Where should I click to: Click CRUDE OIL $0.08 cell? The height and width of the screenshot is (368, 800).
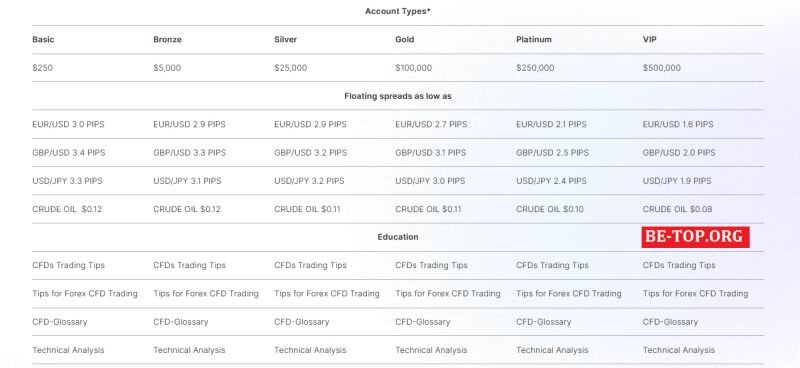point(678,209)
